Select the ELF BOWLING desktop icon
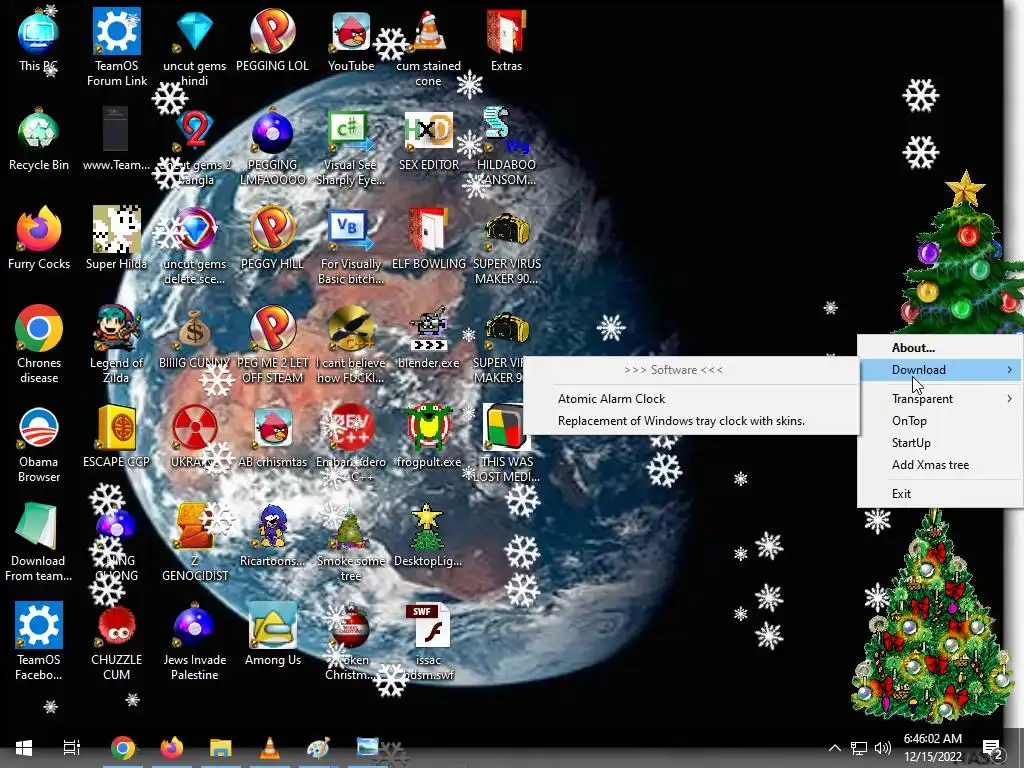The width and height of the screenshot is (1024, 768). click(428, 238)
